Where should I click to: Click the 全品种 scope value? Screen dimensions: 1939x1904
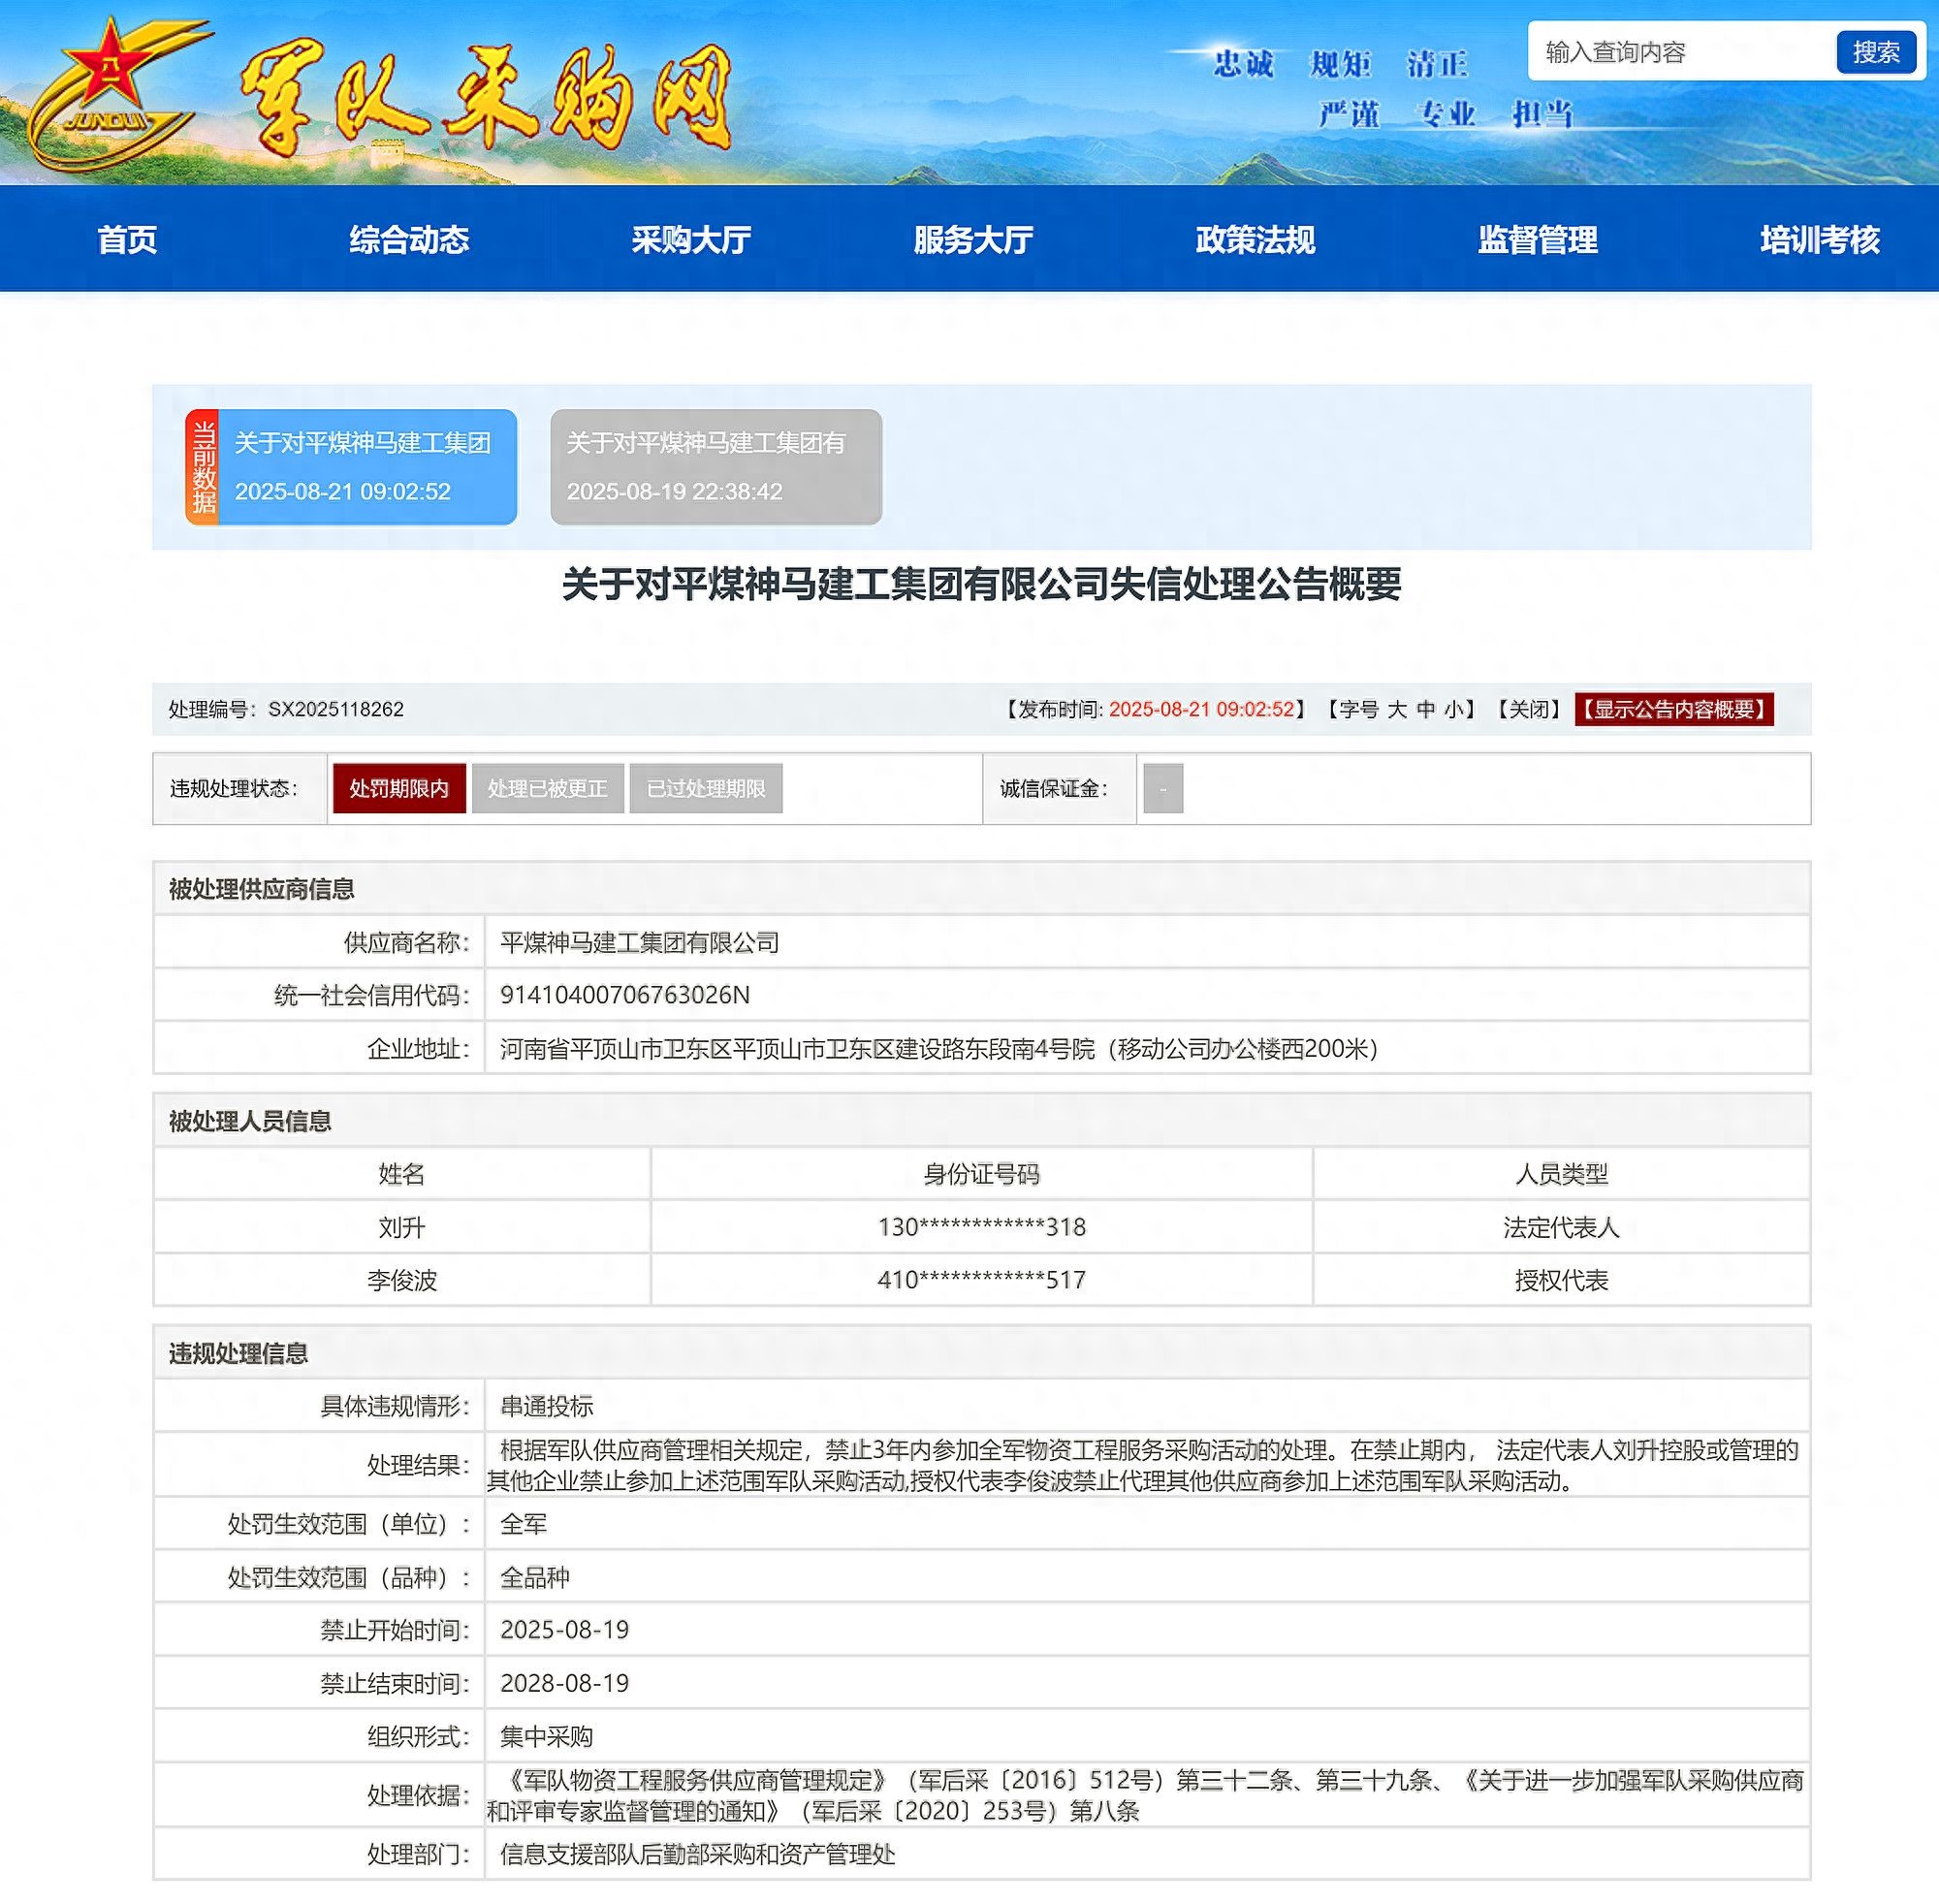point(535,1577)
